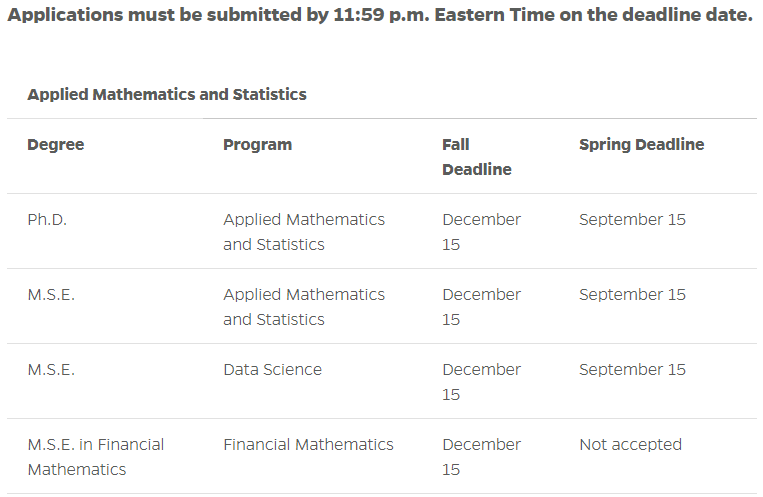Select the Ph.D. degree cell
This screenshot has width=763, height=497.
click(x=47, y=220)
